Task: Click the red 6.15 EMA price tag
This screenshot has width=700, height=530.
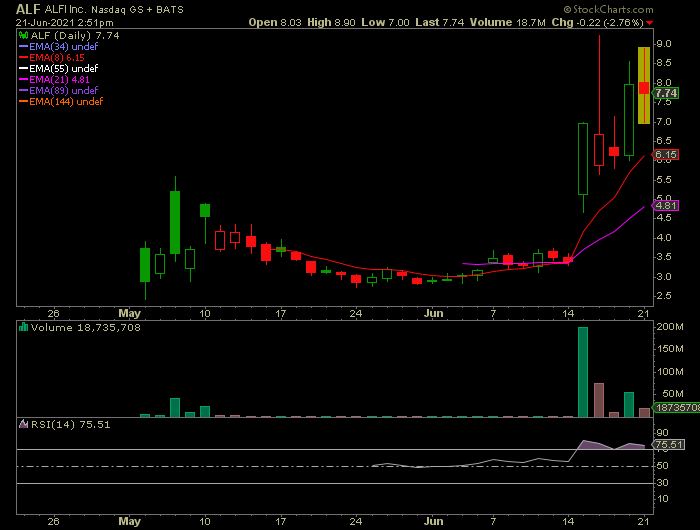Action: pyautogui.click(x=666, y=154)
